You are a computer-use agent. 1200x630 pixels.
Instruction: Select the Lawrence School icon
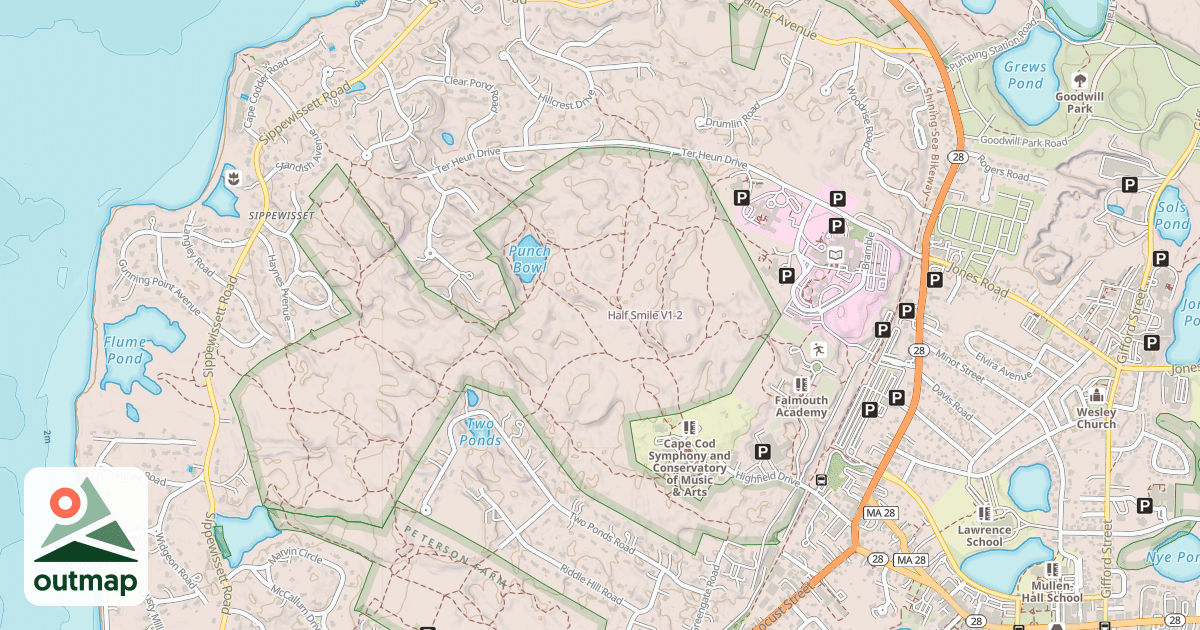pyautogui.click(x=985, y=513)
